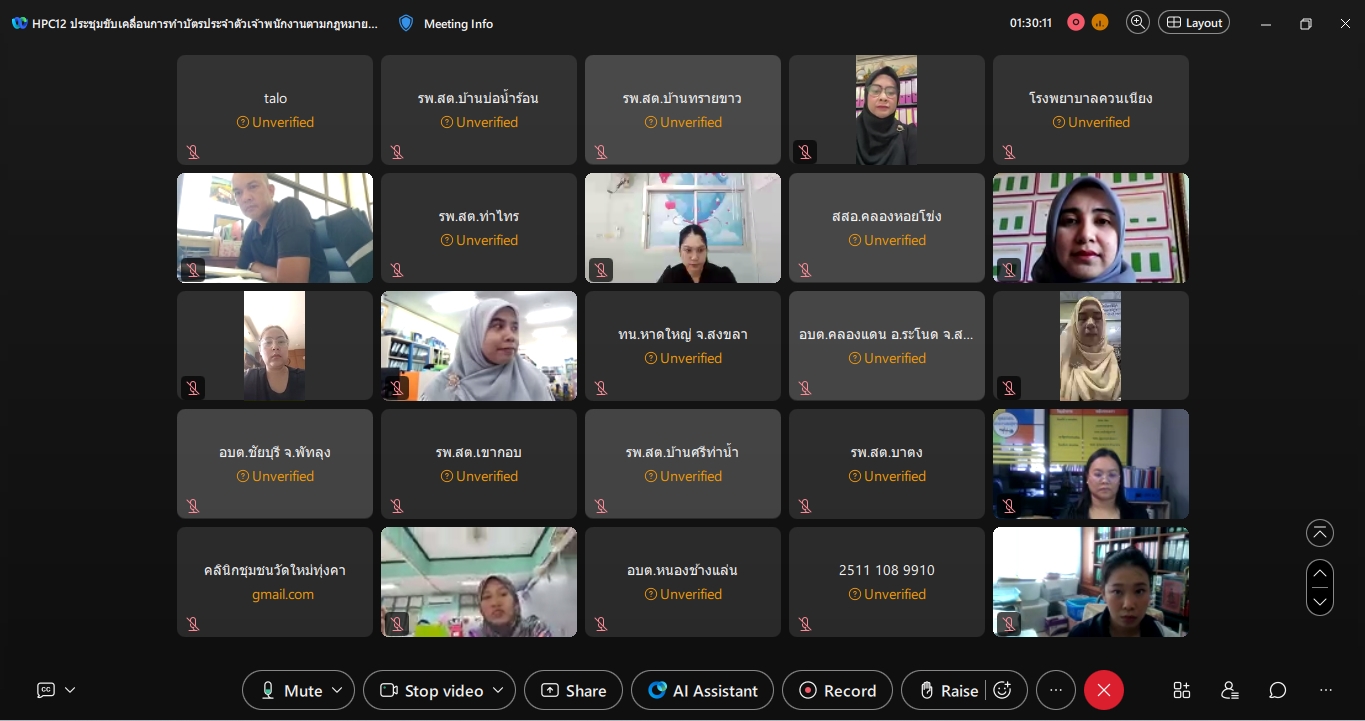This screenshot has height=721, width=1365.
Task: Click the zoom magnifier icon
Action: pos(1137,23)
